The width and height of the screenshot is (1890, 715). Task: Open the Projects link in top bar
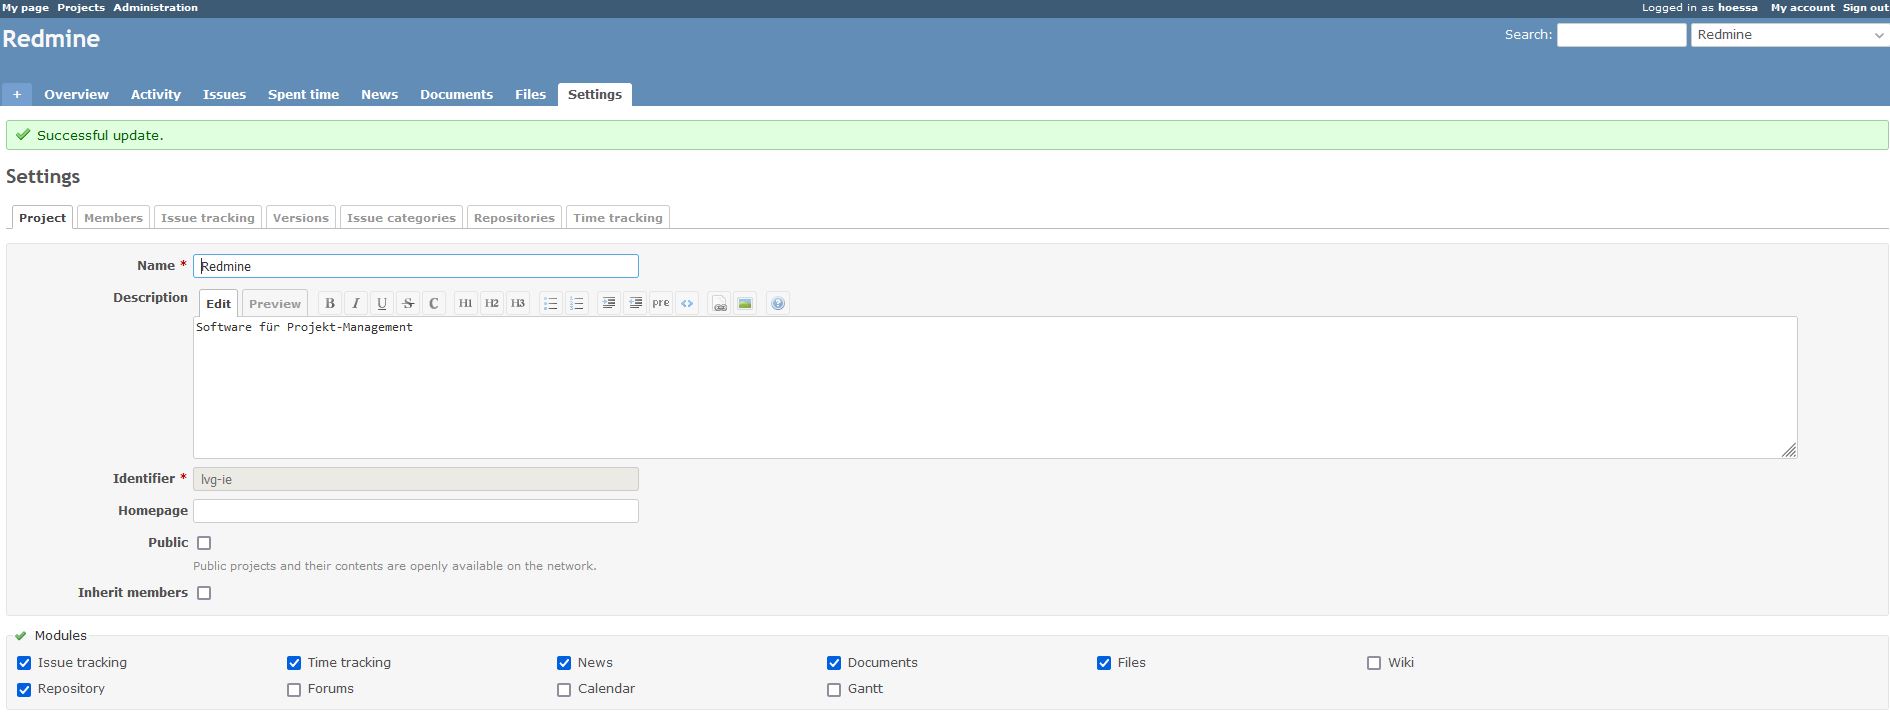tap(81, 7)
